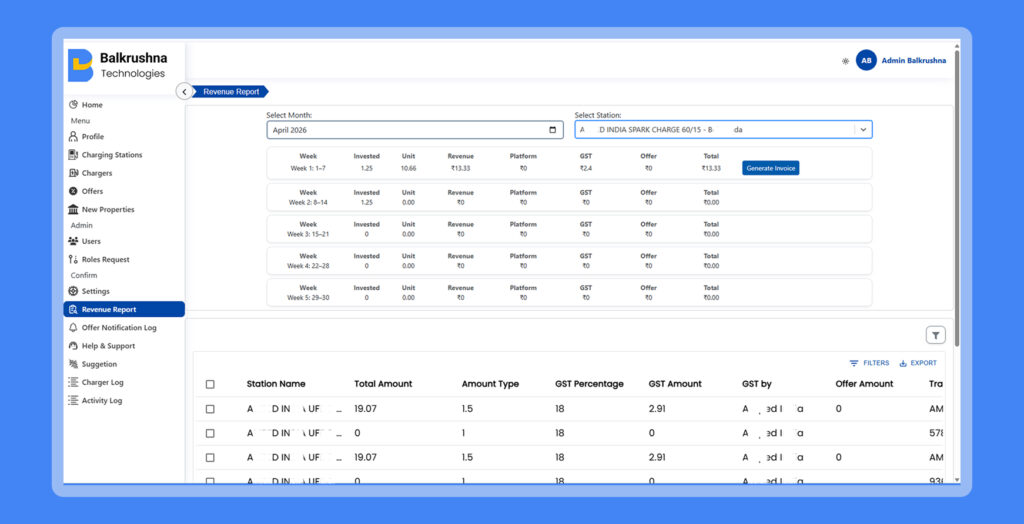Toggle the sun theme icon
Image resolution: width=1024 pixels, height=524 pixels.
[845, 61]
